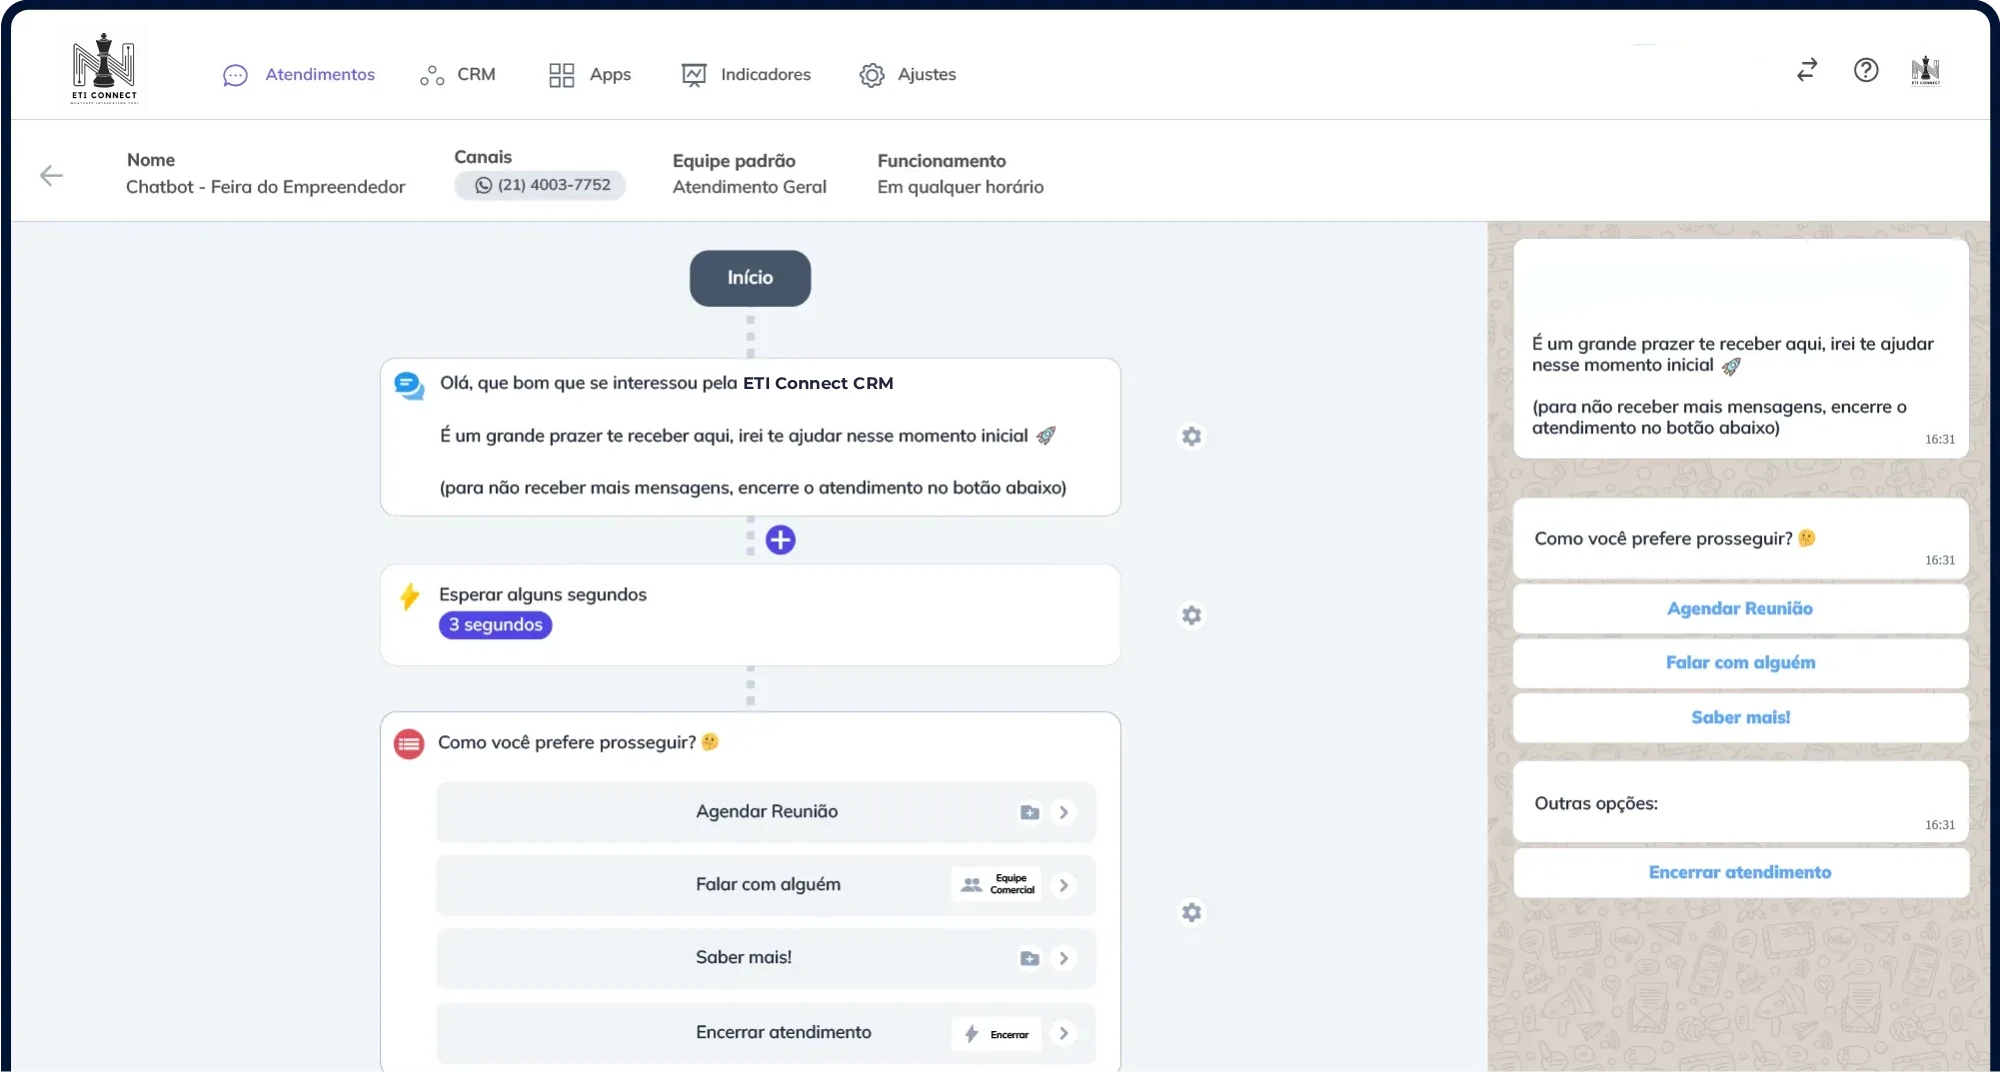The height and width of the screenshot is (1073, 2000).
Task: Click the ETI Connect logo
Action: pos(104,68)
